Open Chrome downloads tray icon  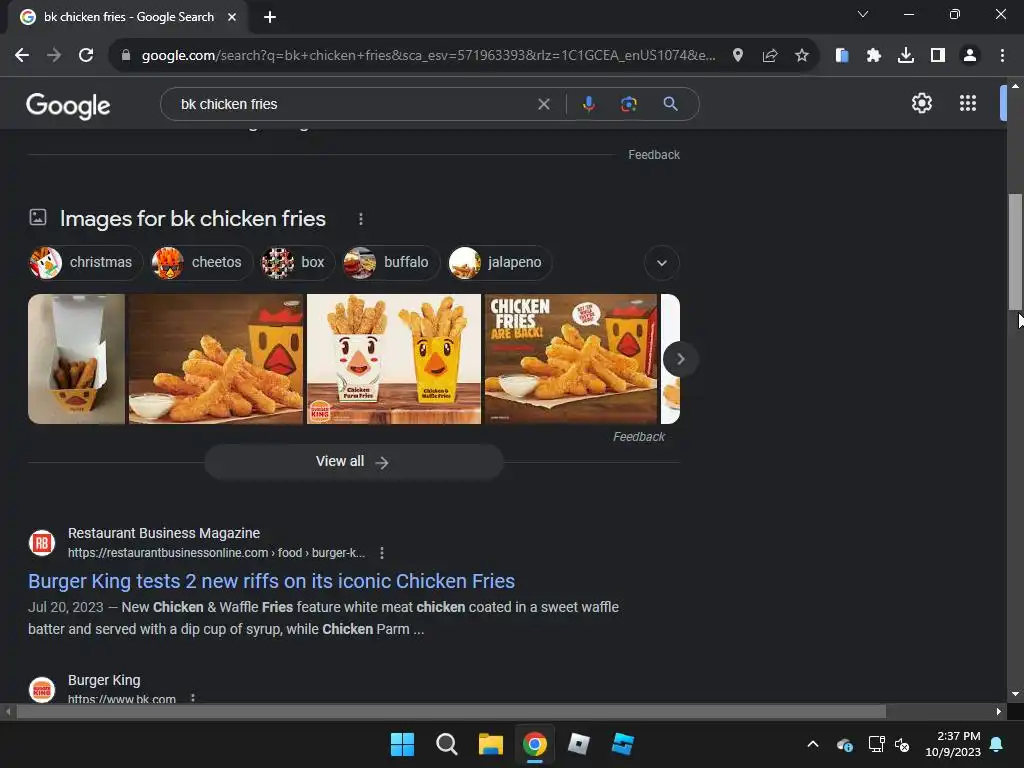coord(906,56)
